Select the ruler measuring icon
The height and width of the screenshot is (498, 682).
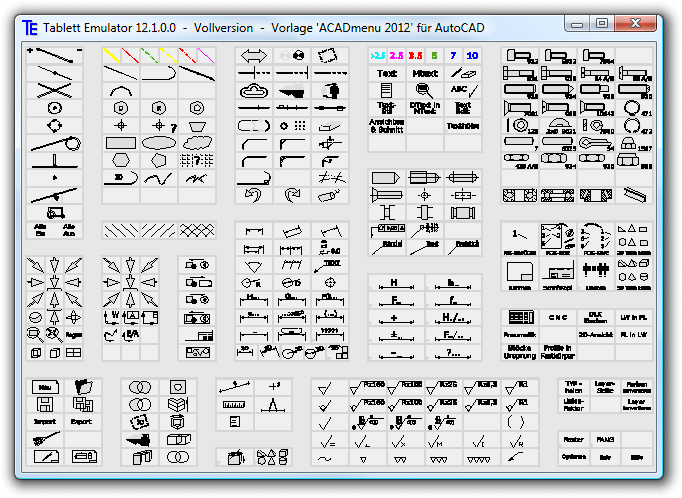pyautogui.click(x=235, y=404)
